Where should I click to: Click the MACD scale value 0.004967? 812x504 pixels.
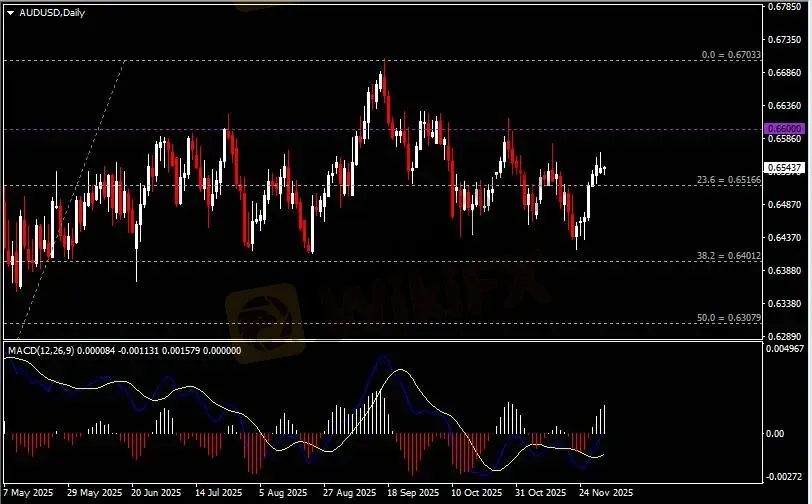785,349
